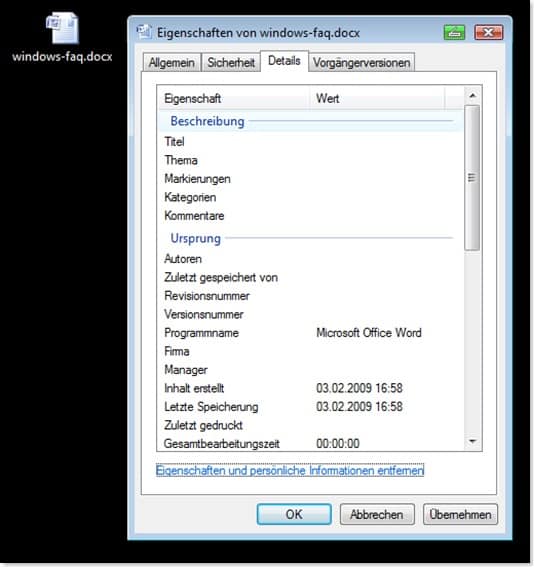Select the Details tab
This screenshot has width=534, height=567.
coord(284,61)
